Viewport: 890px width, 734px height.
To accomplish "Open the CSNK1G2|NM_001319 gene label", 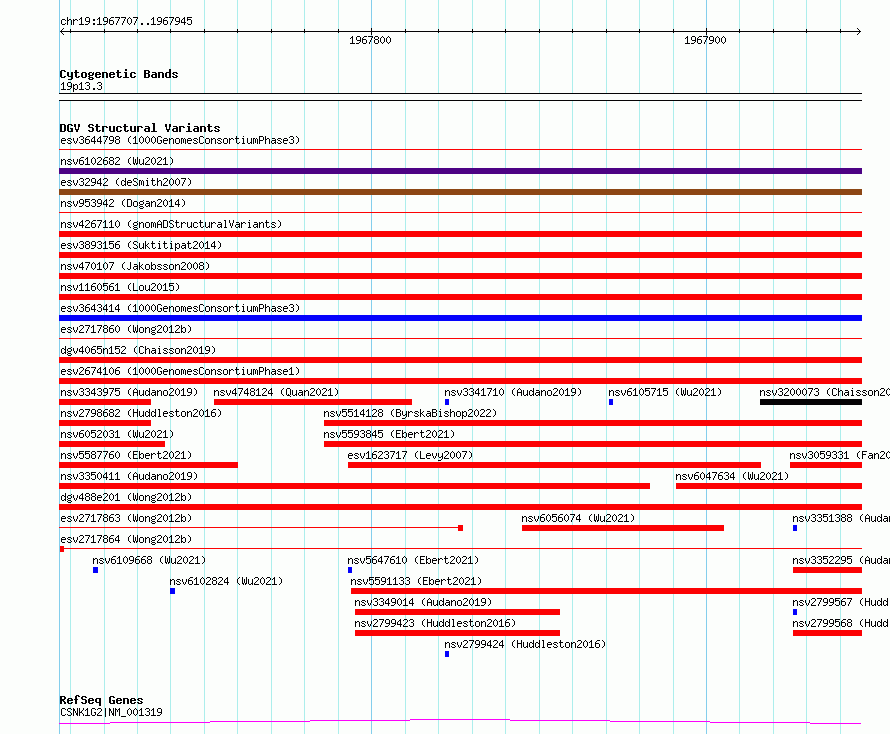I will 111,712.
